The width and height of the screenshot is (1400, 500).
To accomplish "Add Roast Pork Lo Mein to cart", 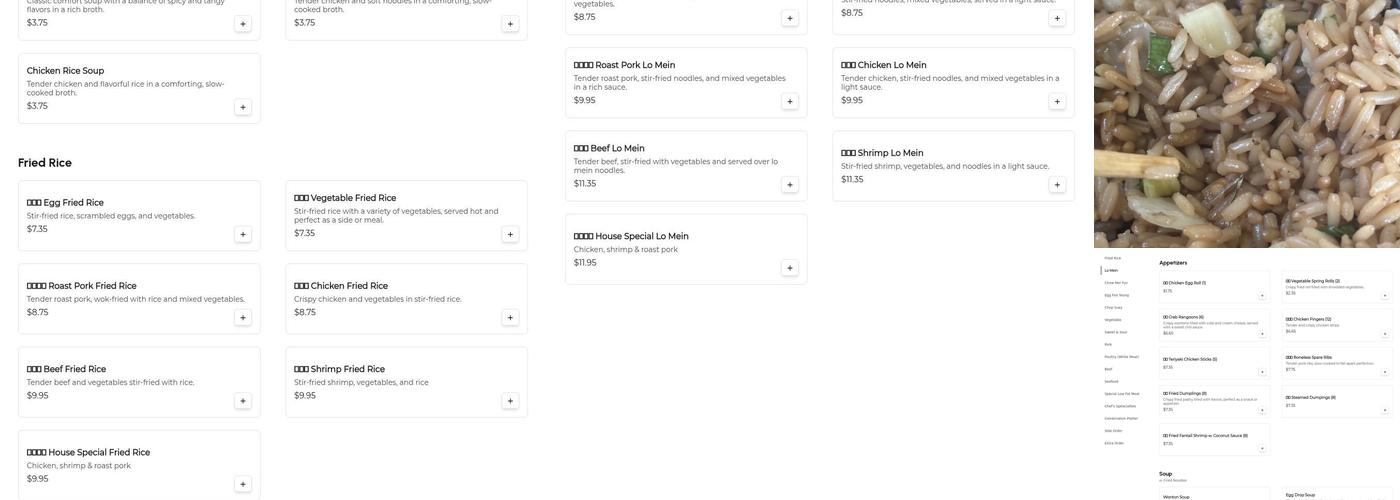I will 790,101.
